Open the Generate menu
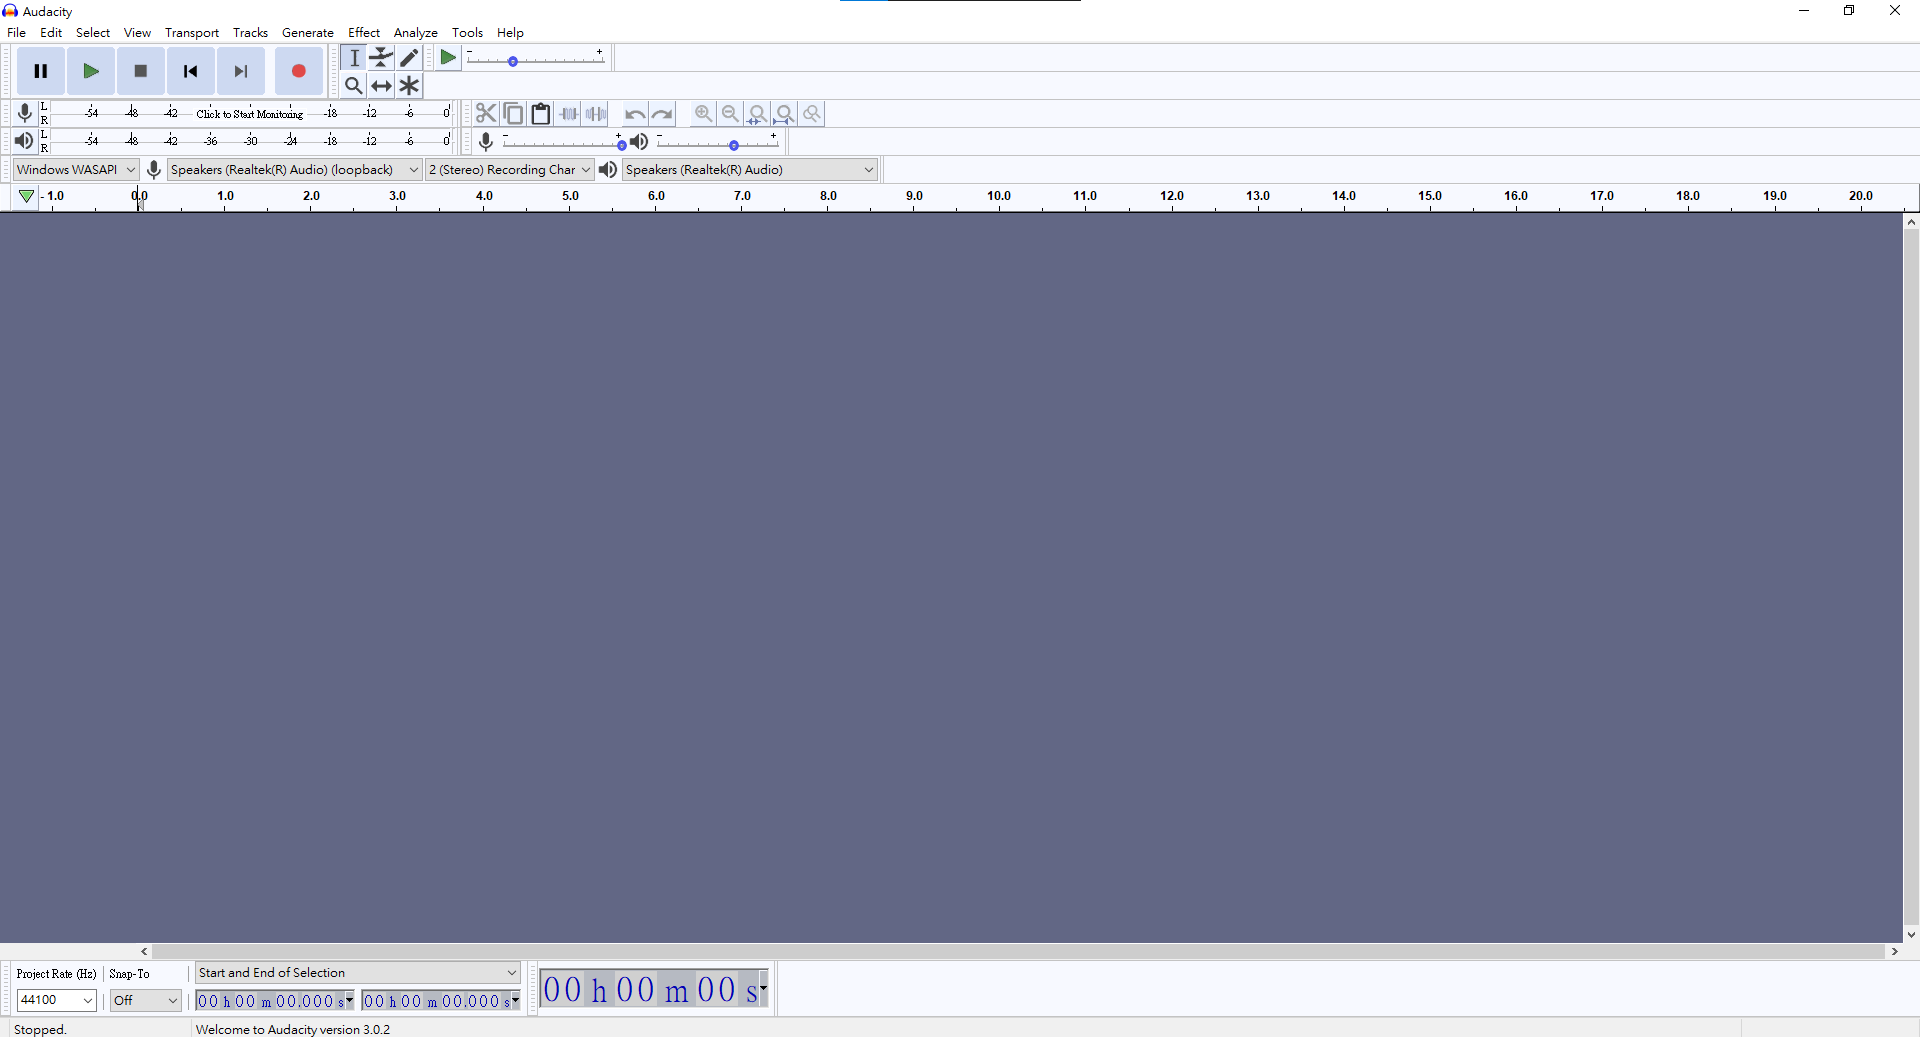1920x1037 pixels. (307, 33)
